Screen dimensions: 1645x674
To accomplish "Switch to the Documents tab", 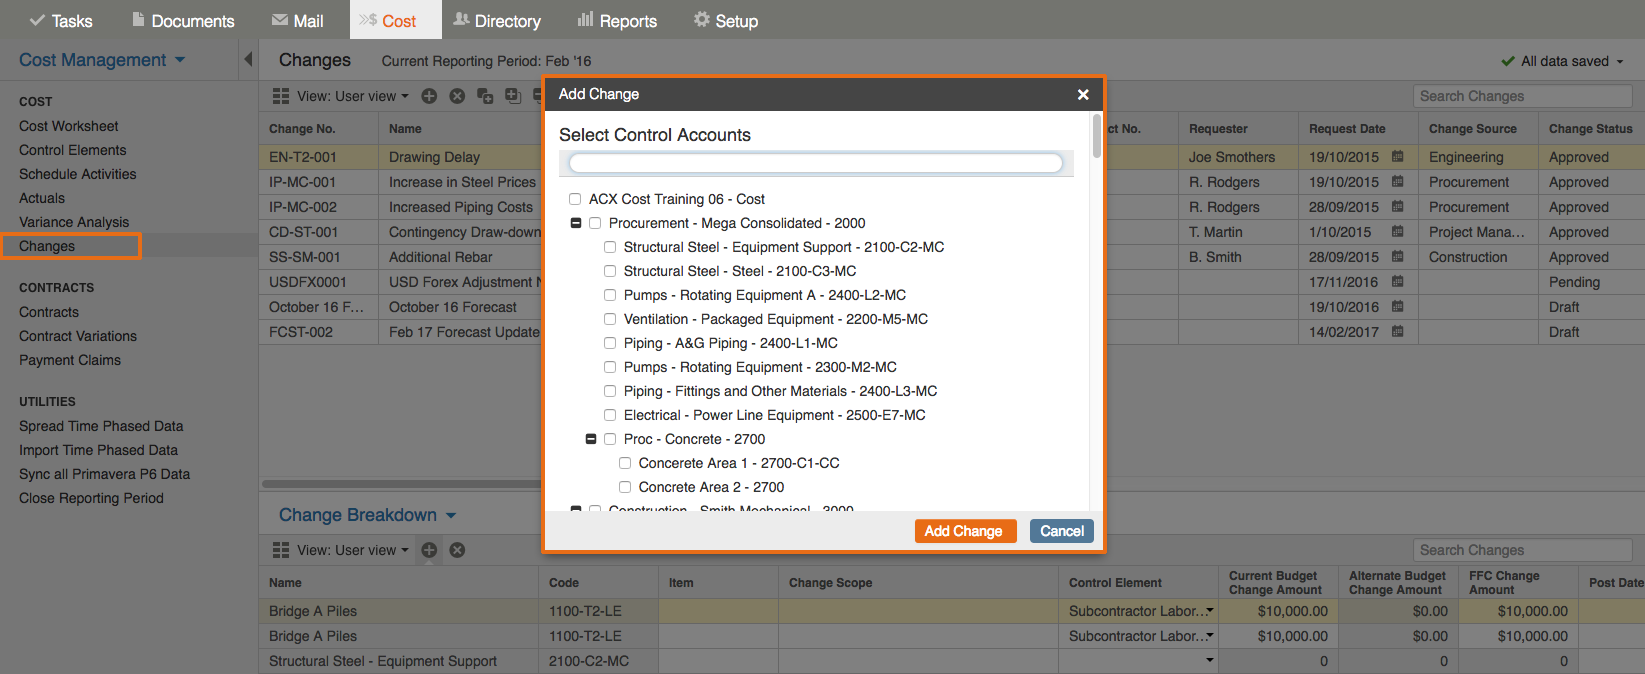I will [183, 20].
